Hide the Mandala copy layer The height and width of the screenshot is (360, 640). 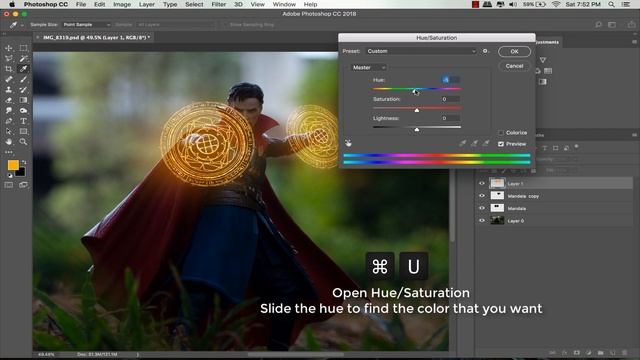(482, 196)
